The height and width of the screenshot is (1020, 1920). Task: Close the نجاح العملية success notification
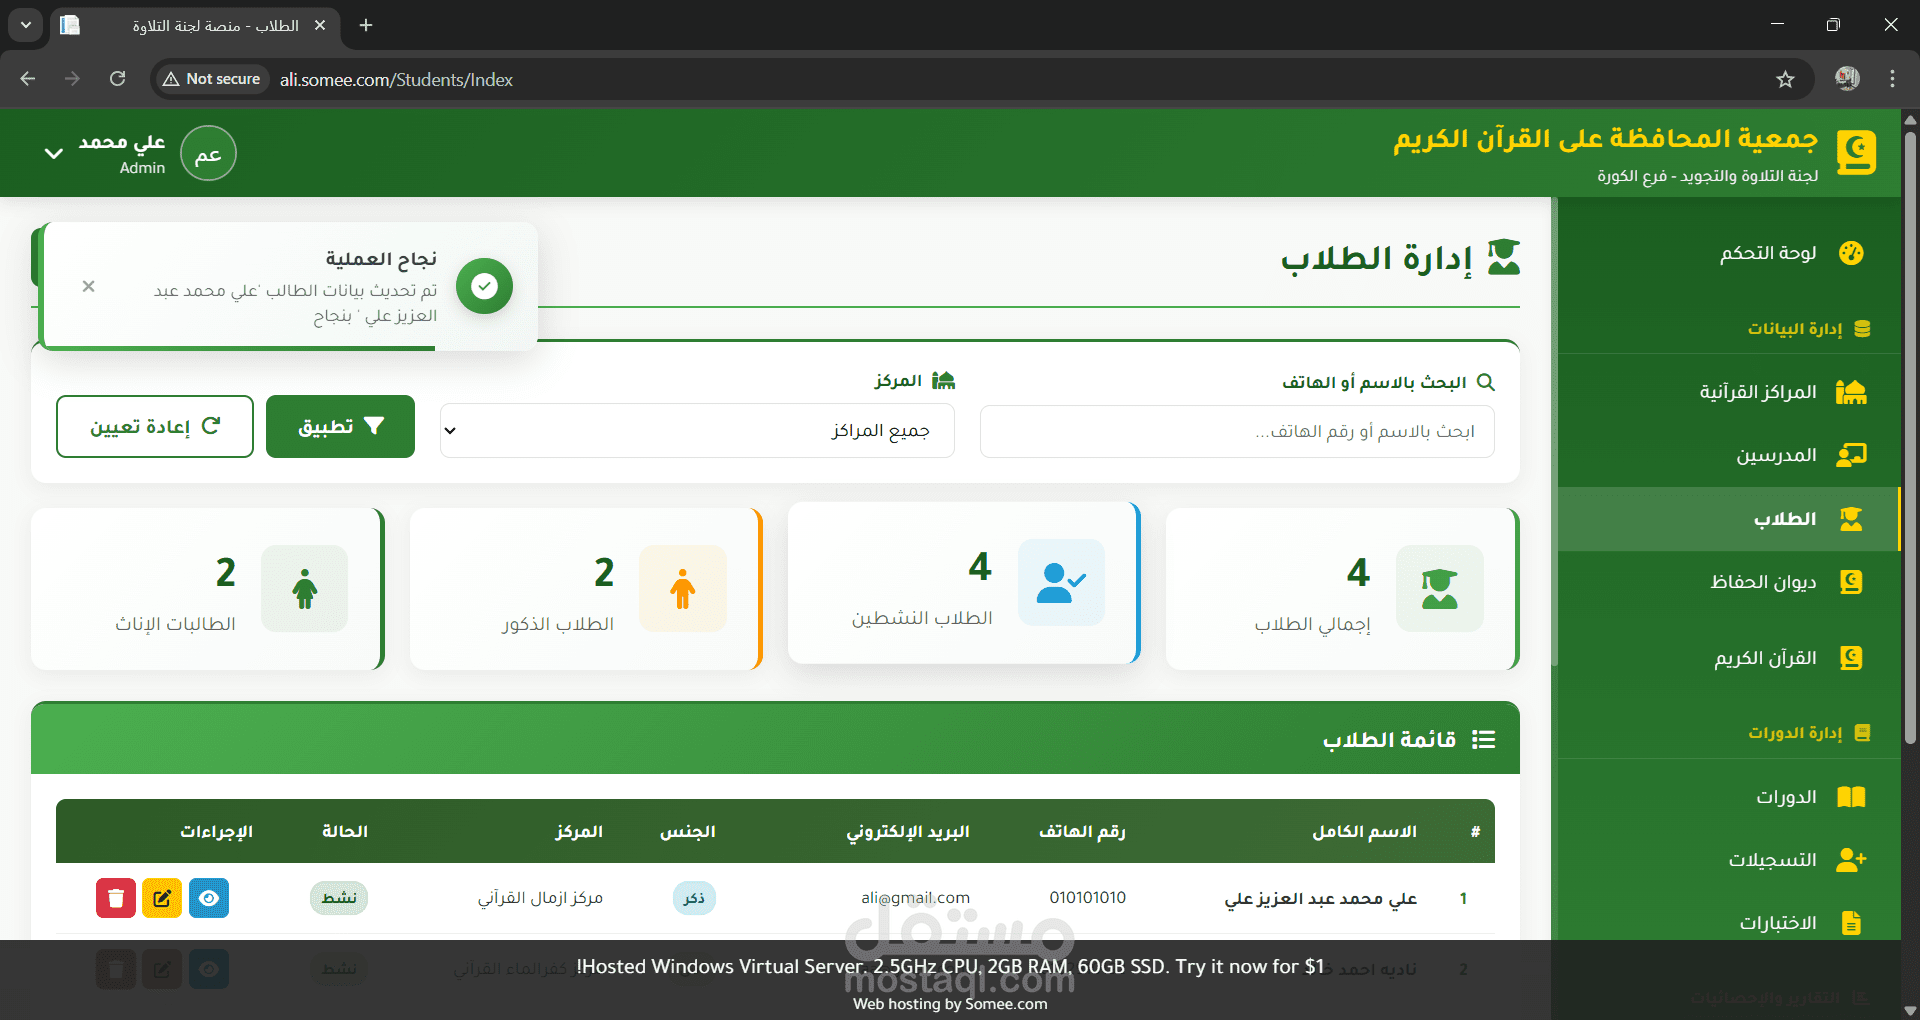tap(89, 286)
